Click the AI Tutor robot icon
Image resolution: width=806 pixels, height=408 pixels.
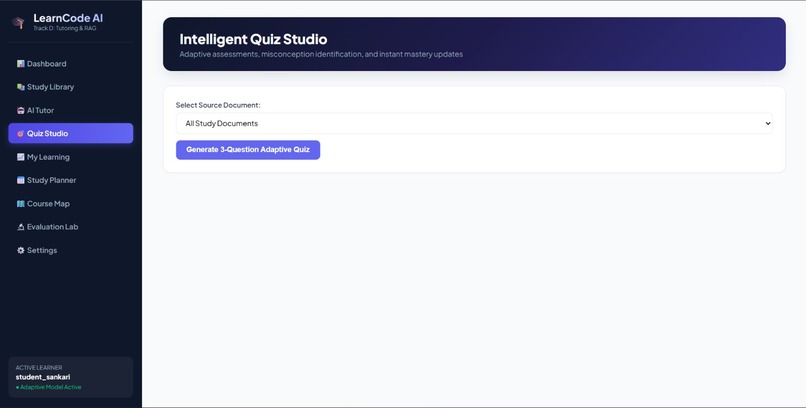(21, 110)
